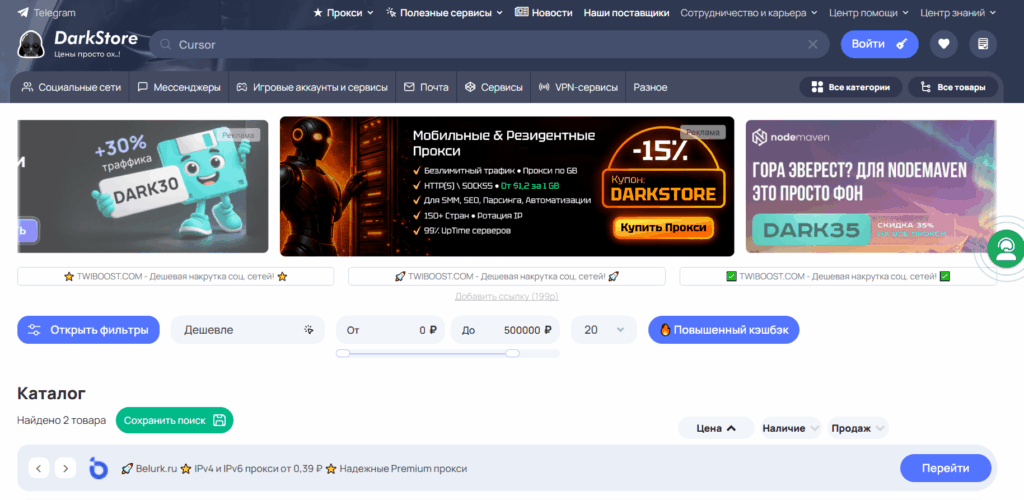Click Повышенный кэшбэк button

pyautogui.click(x=724, y=330)
